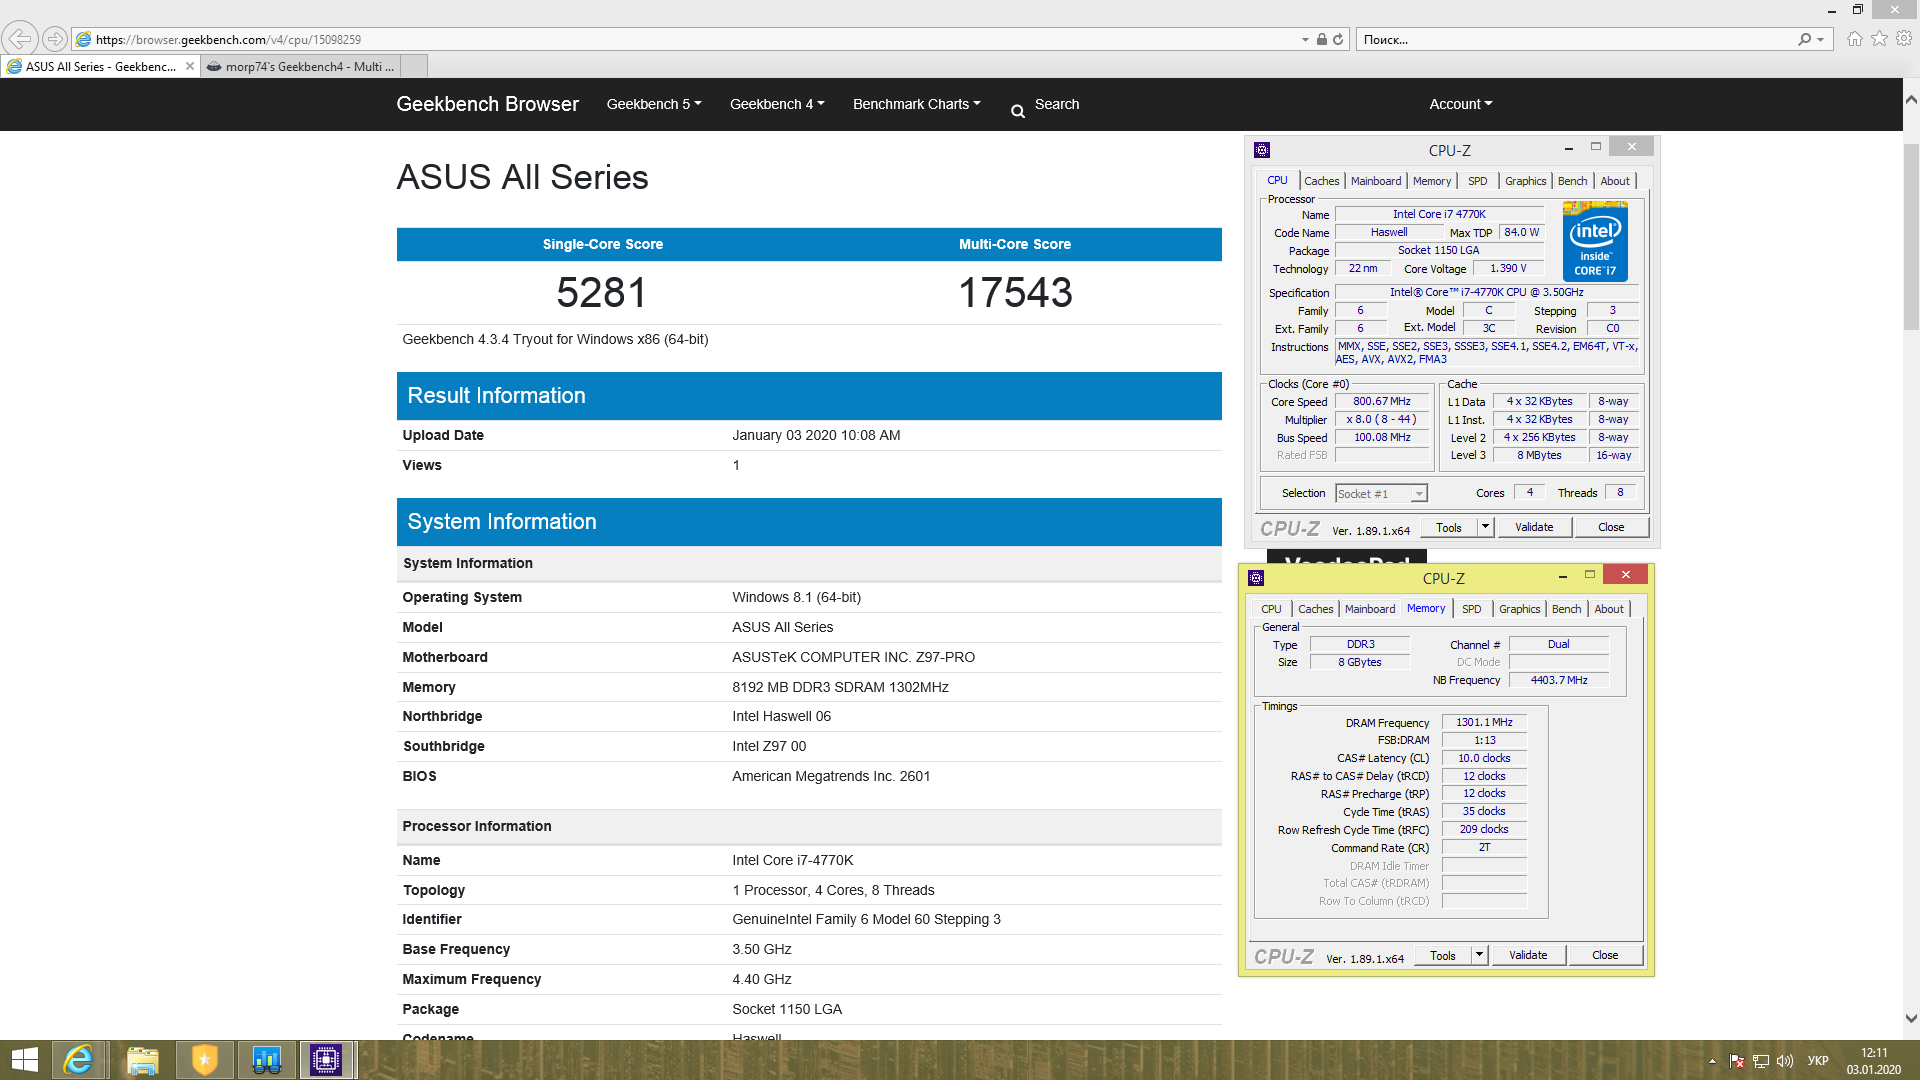Click the Single-Core Score value 5281
This screenshot has height=1080, width=1920.
602,293
